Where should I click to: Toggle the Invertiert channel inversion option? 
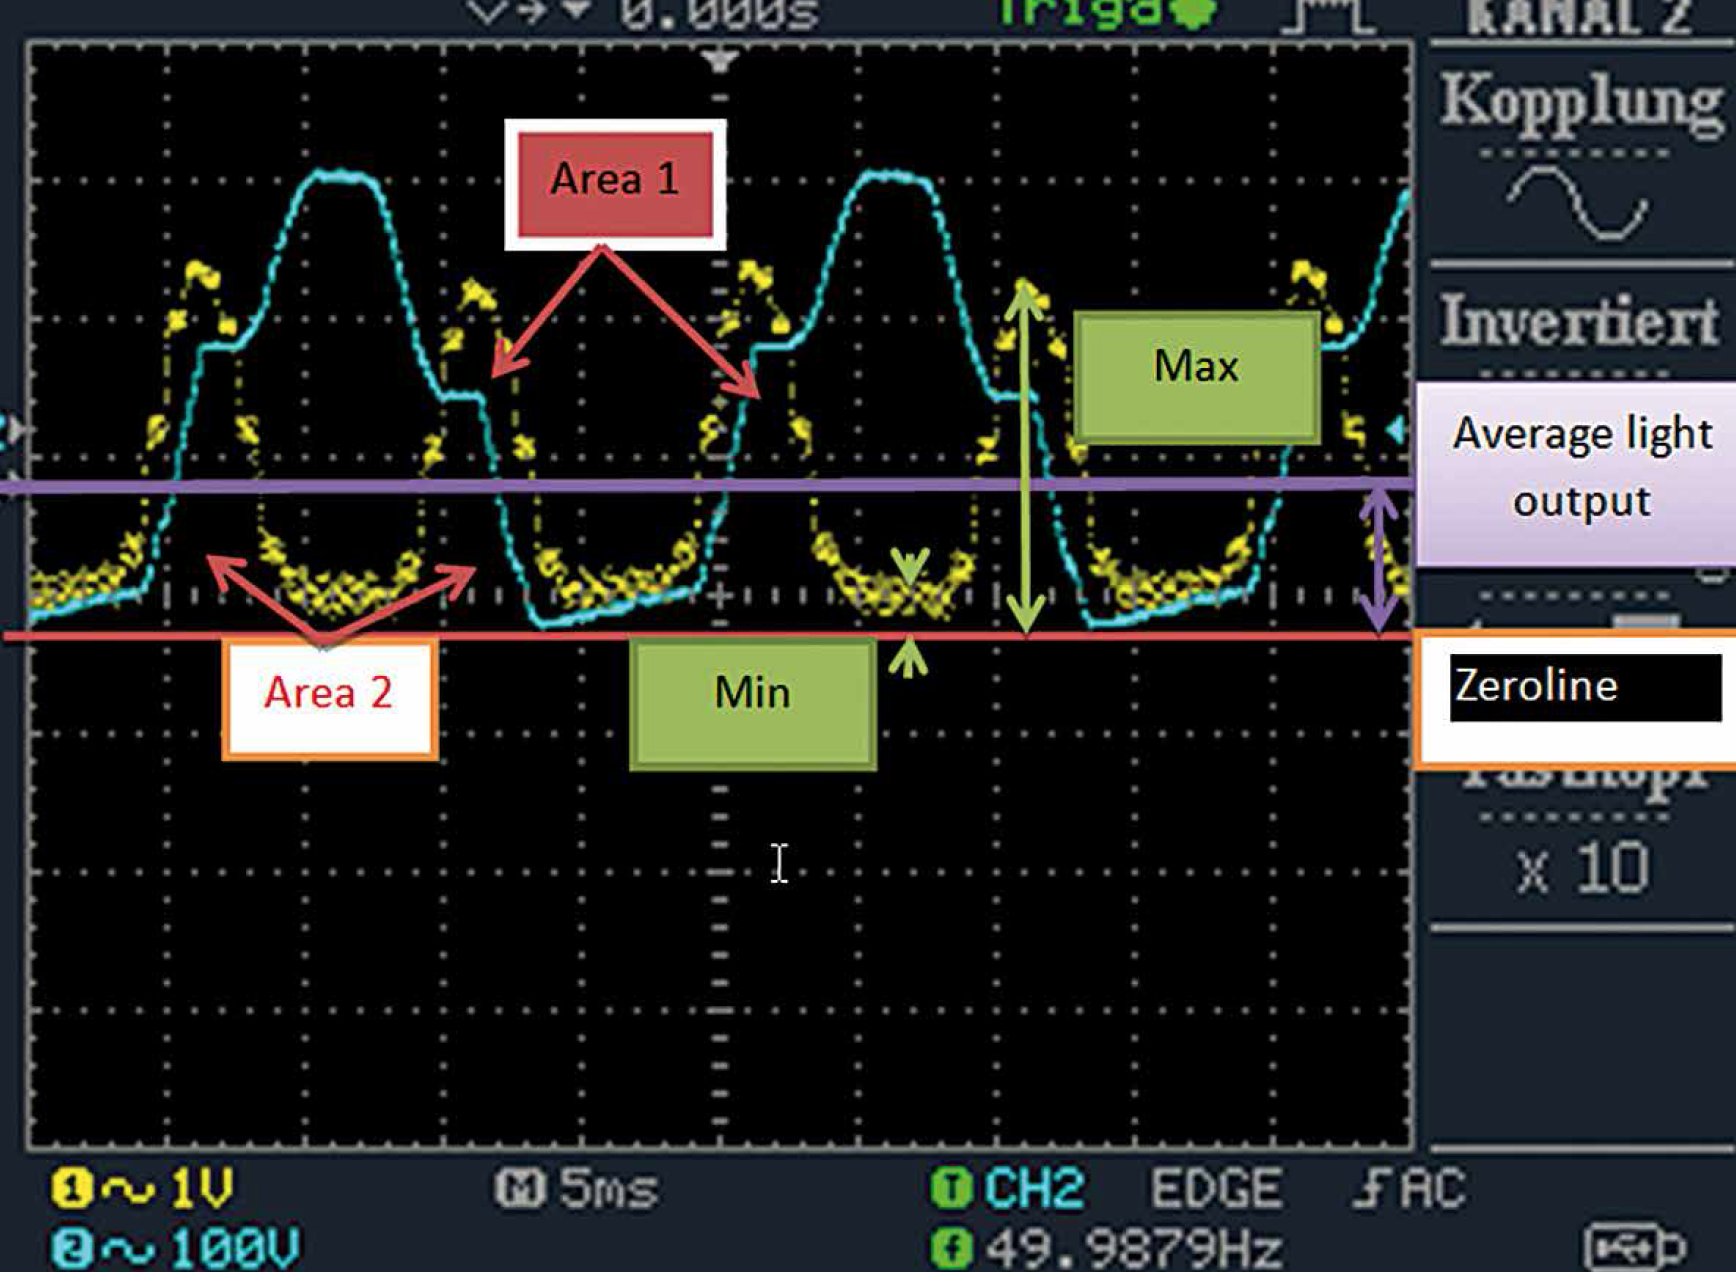click(x=1580, y=318)
